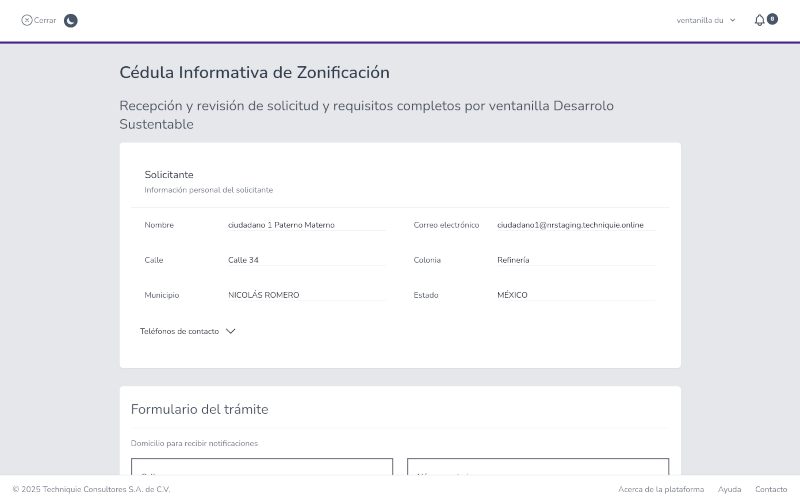Screen dimensions: 800x503
Task: Open the notifications bell icon
Action: (759, 20)
